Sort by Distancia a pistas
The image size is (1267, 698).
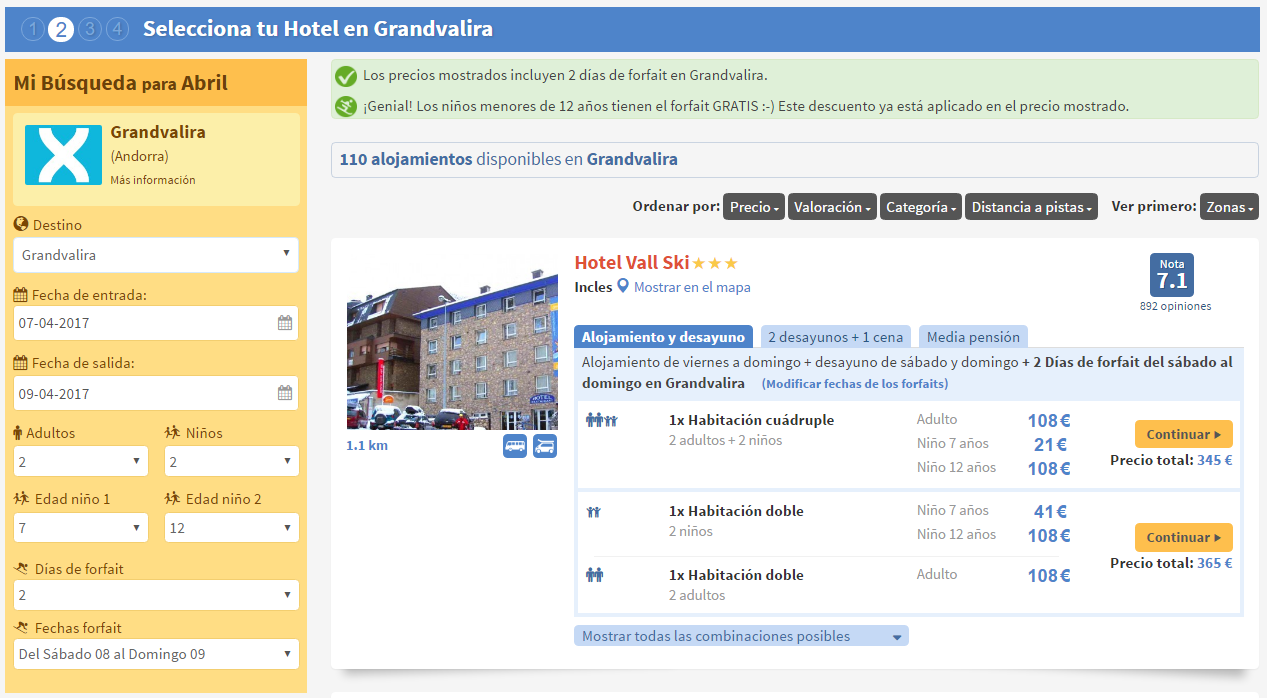click(x=1031, y=207)
